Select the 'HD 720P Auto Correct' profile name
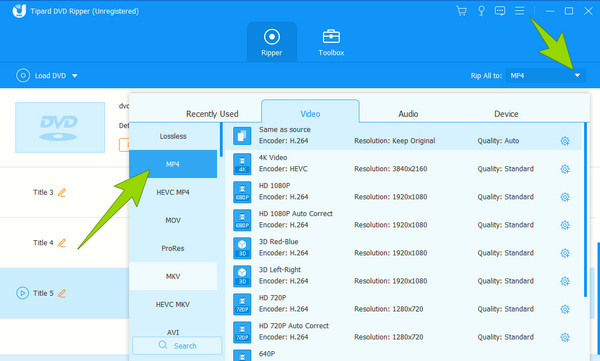Screen dimensions: 600x361 click(x=293, y=325)
